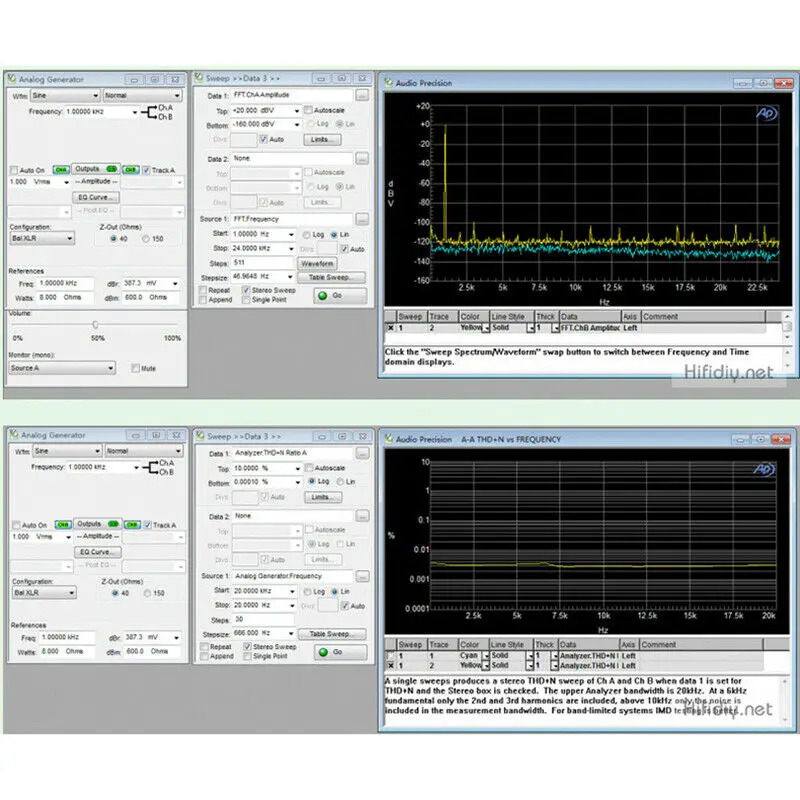Click the Comment column header in THD+N legend

pos(701,645)
